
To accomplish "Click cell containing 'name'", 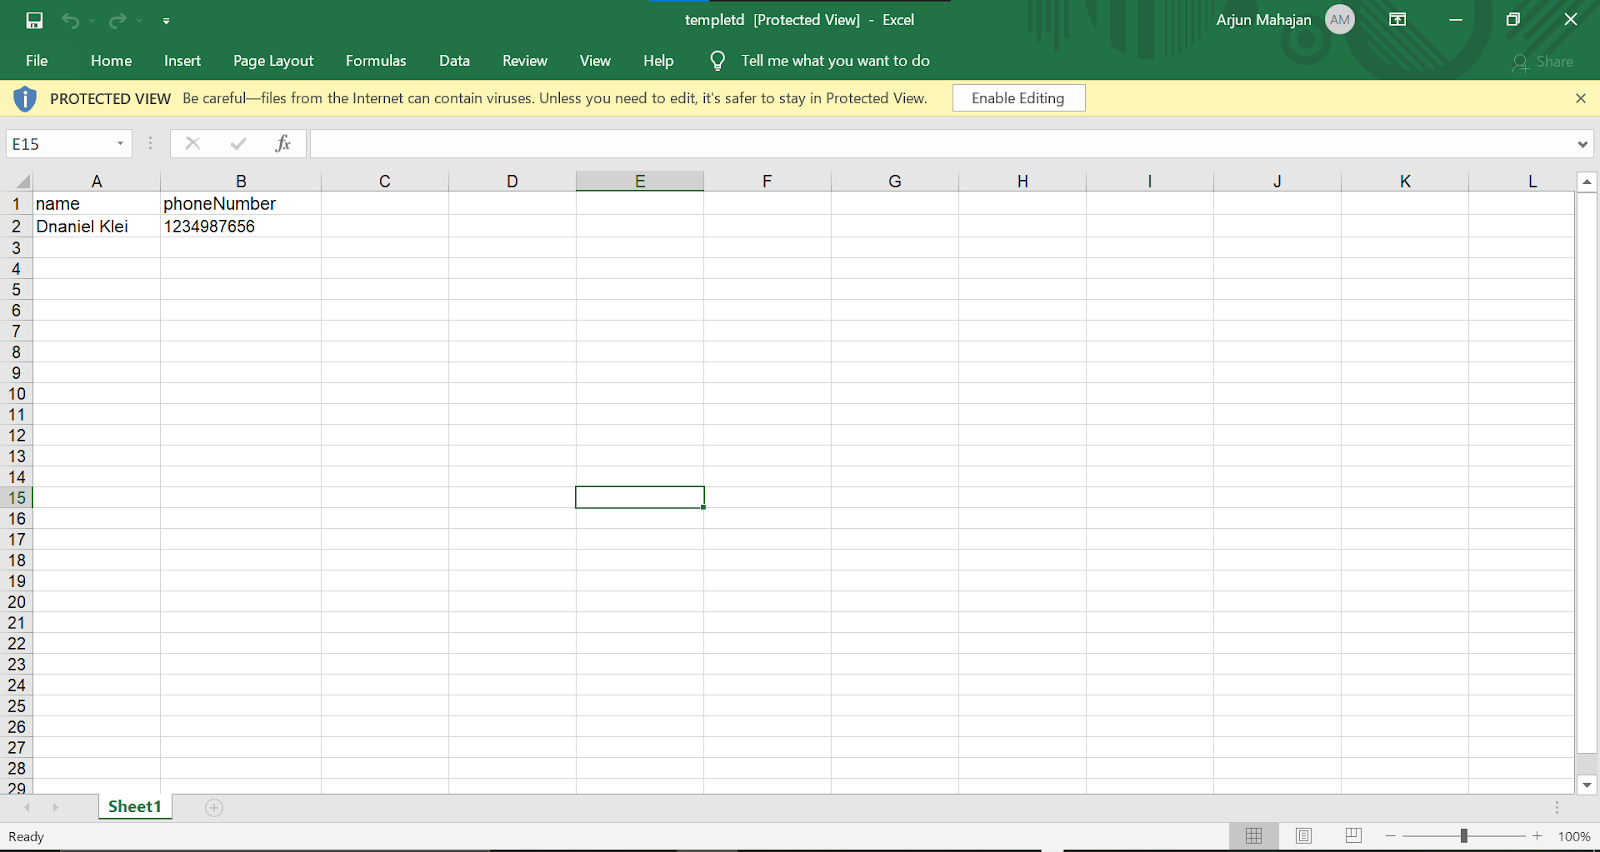I will [x=97, y=204].
